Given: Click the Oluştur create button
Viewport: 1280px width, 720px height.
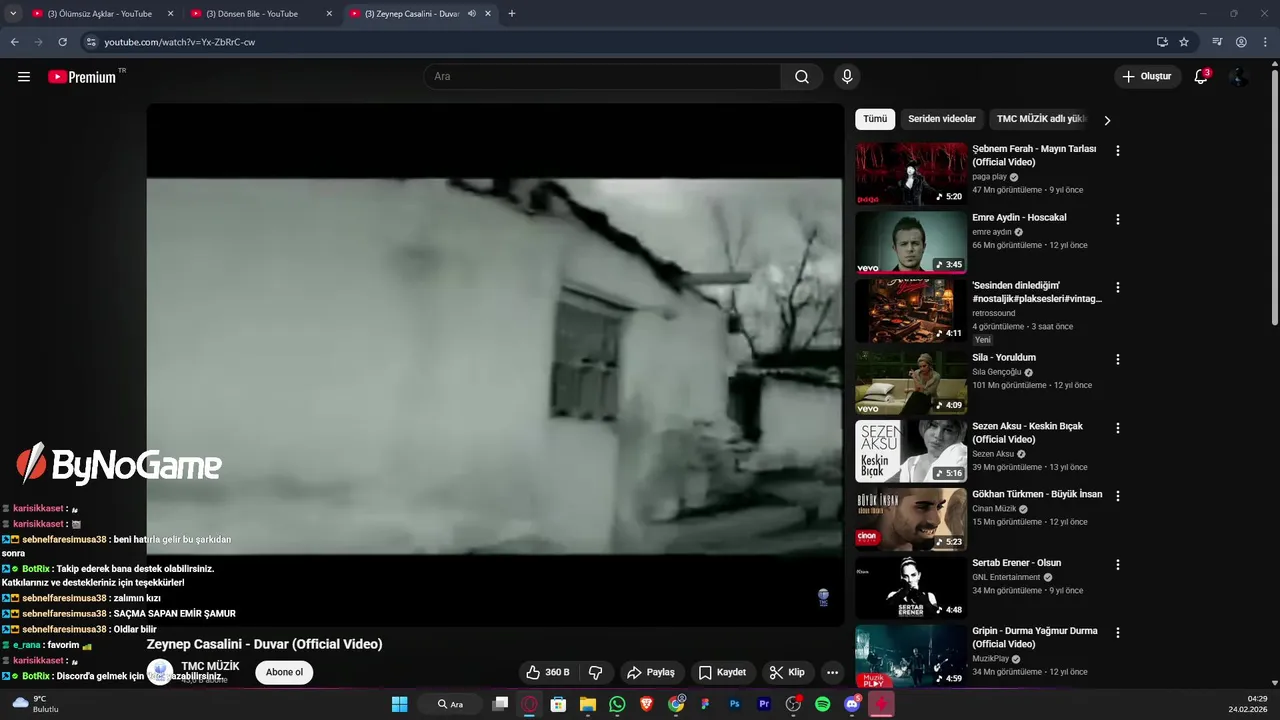Looking at the screenshot, I should pos(1147,77).
